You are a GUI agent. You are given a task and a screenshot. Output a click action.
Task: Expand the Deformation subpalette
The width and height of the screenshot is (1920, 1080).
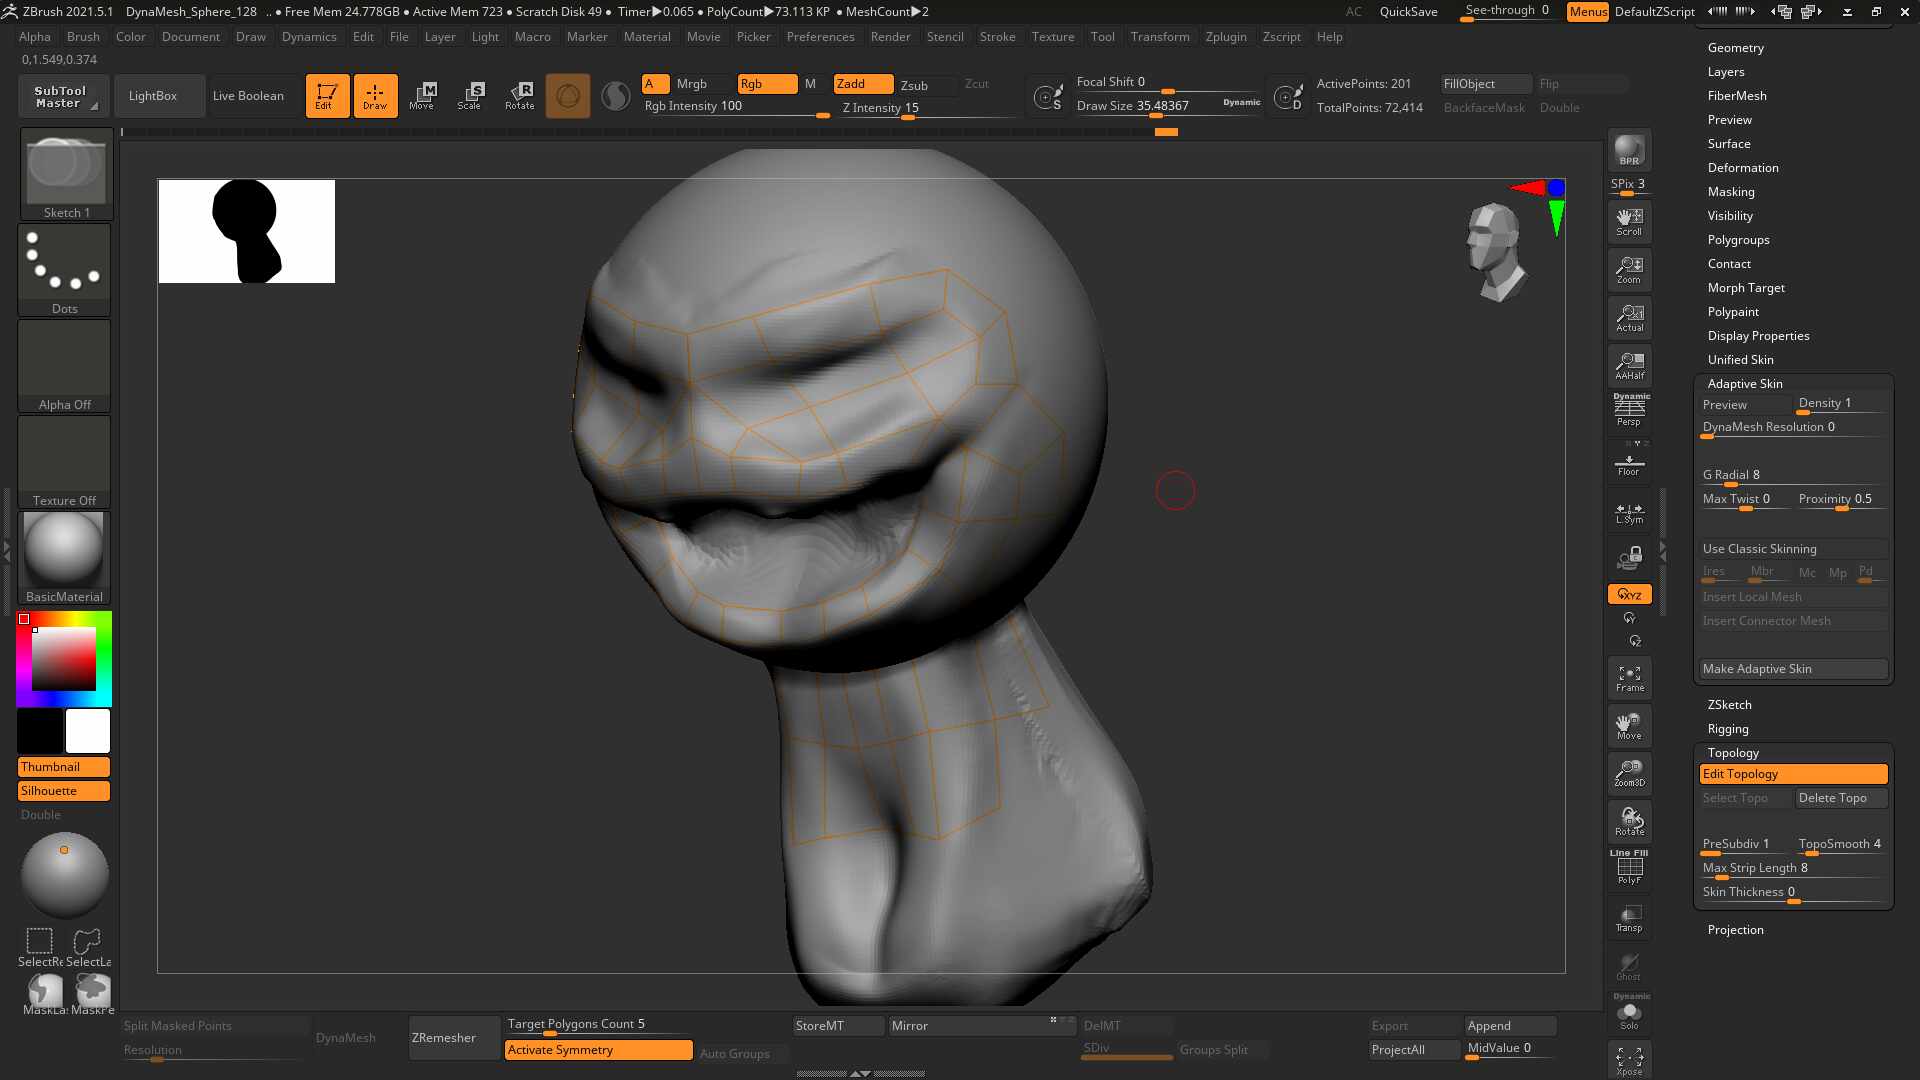(x=1742, y=168)
